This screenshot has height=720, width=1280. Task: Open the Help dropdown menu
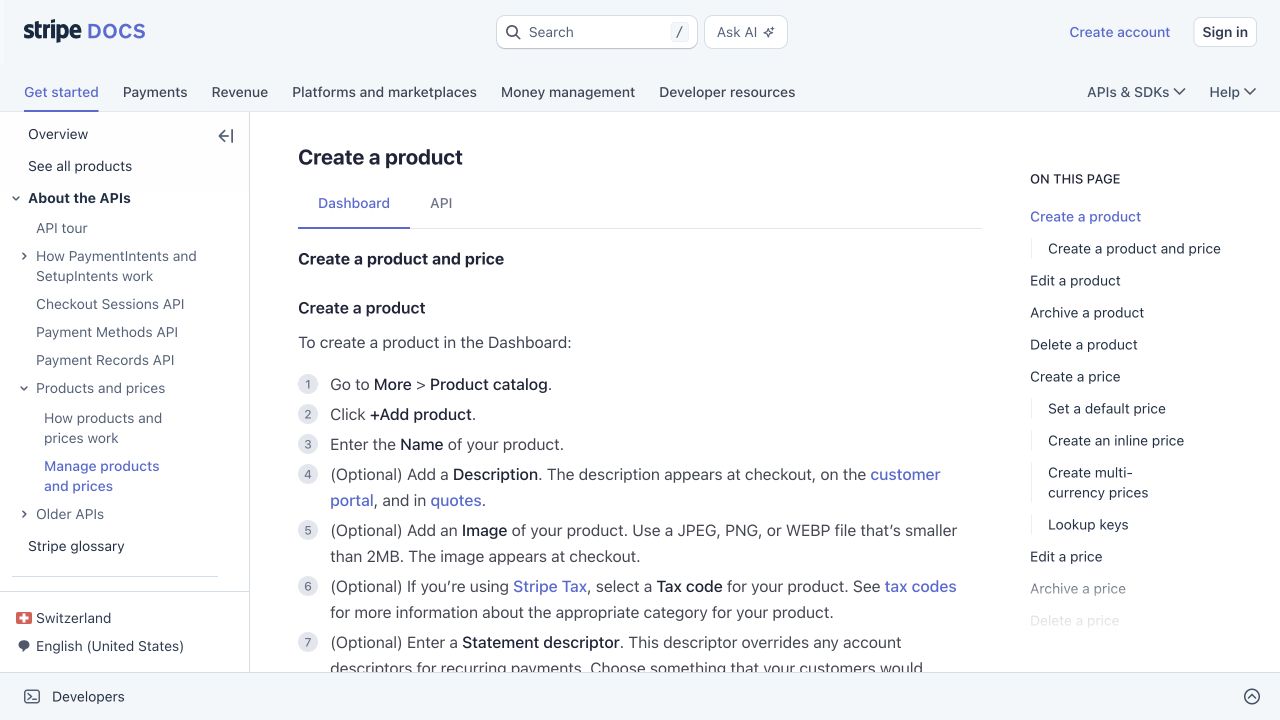click(1232, 92)
